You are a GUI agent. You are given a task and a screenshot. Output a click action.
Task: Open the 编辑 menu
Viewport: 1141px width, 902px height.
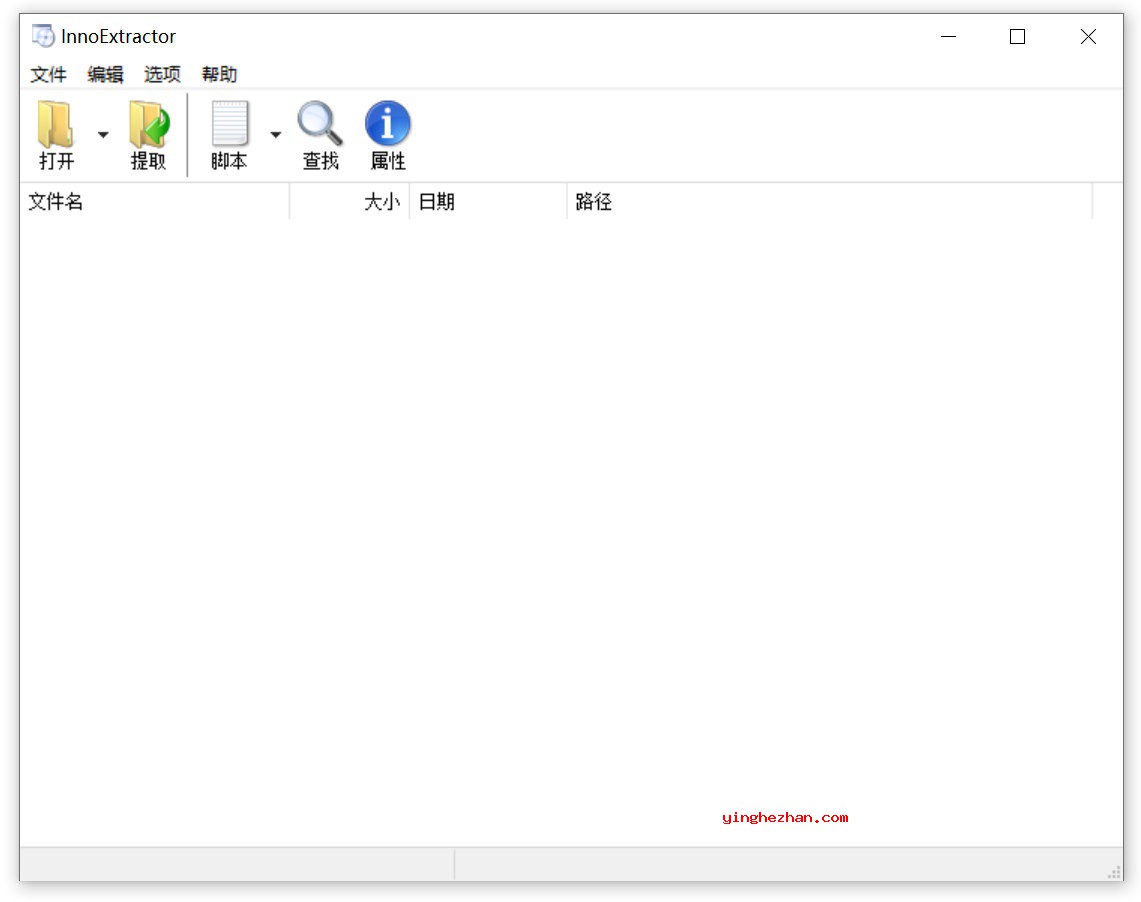tap(106, 74)
